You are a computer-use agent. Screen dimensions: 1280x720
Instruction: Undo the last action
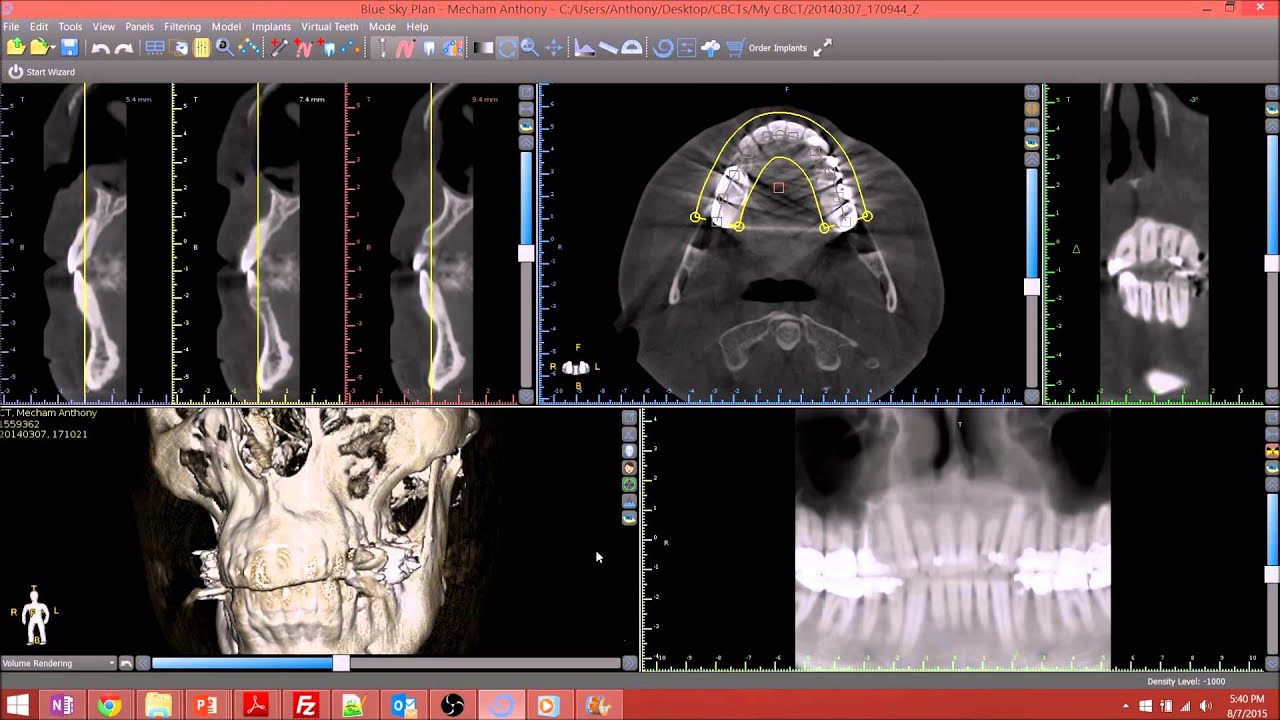(x=100, y=48)
